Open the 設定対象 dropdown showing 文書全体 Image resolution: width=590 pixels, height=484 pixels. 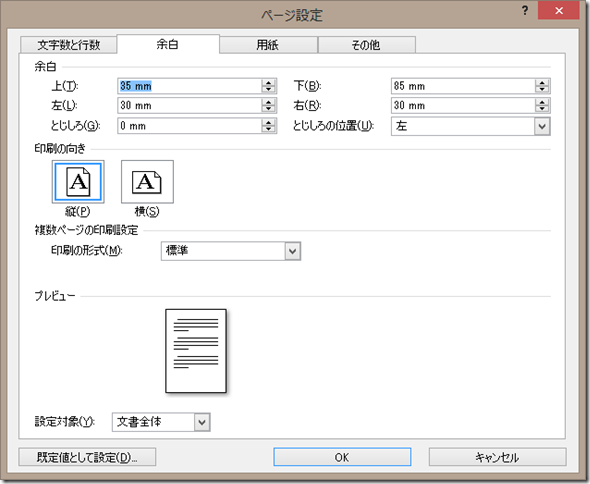(161, 422)
